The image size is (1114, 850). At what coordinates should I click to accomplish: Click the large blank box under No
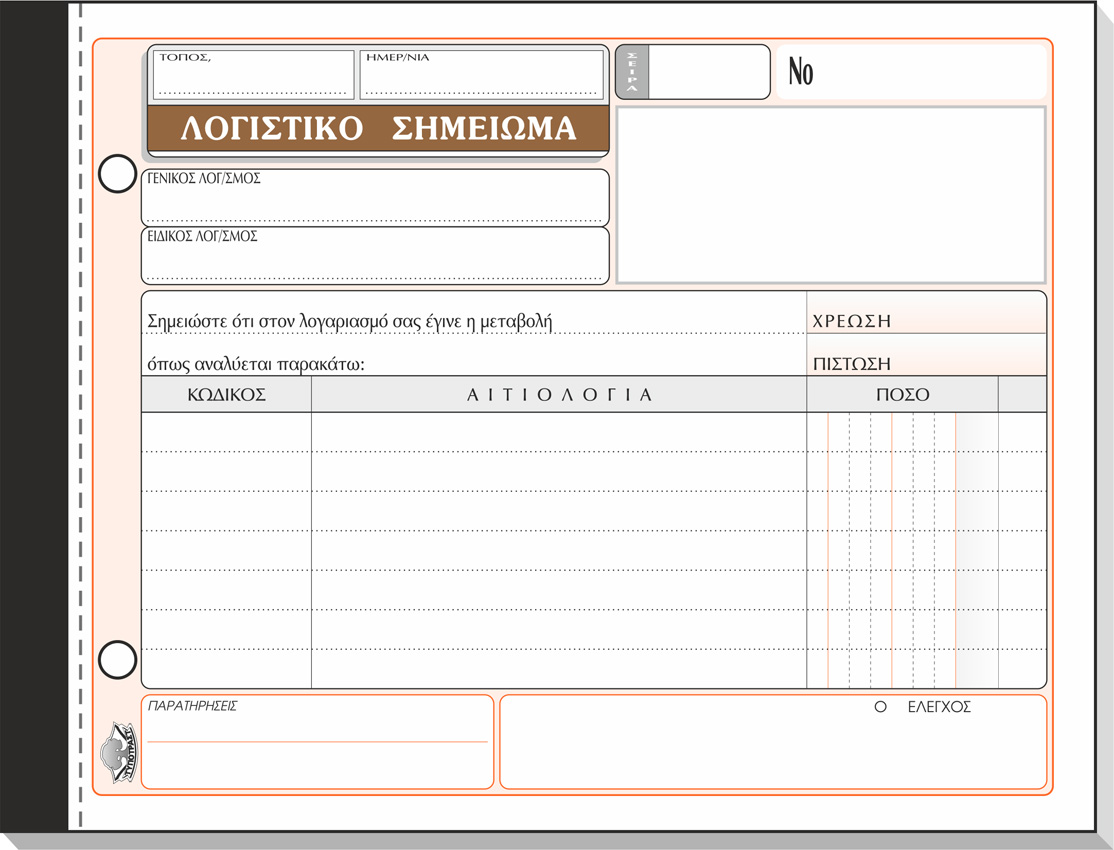pyautogui.click(x=831, y=195)
